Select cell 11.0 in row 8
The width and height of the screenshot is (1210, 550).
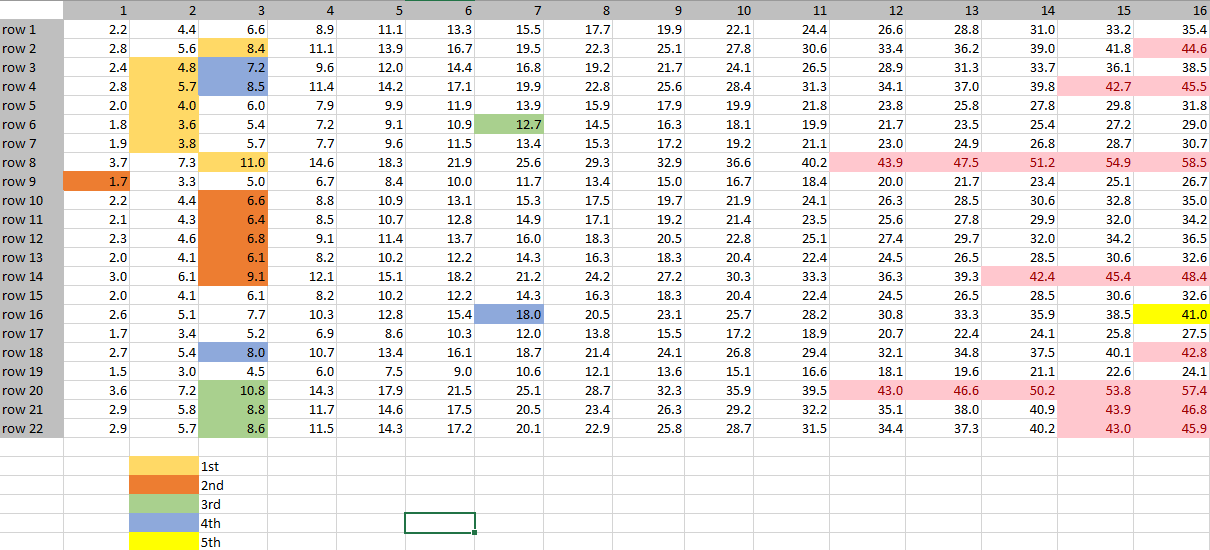point(233,162)
